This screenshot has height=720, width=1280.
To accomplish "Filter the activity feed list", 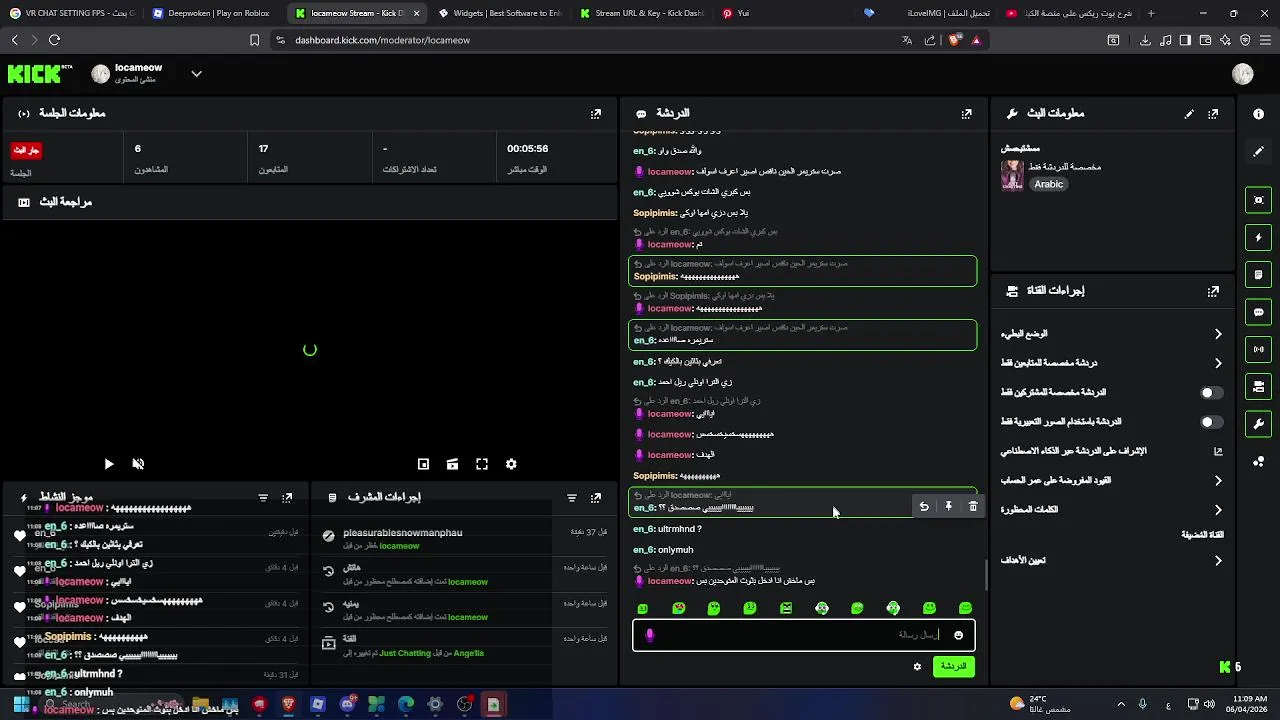I will (263, 497).
